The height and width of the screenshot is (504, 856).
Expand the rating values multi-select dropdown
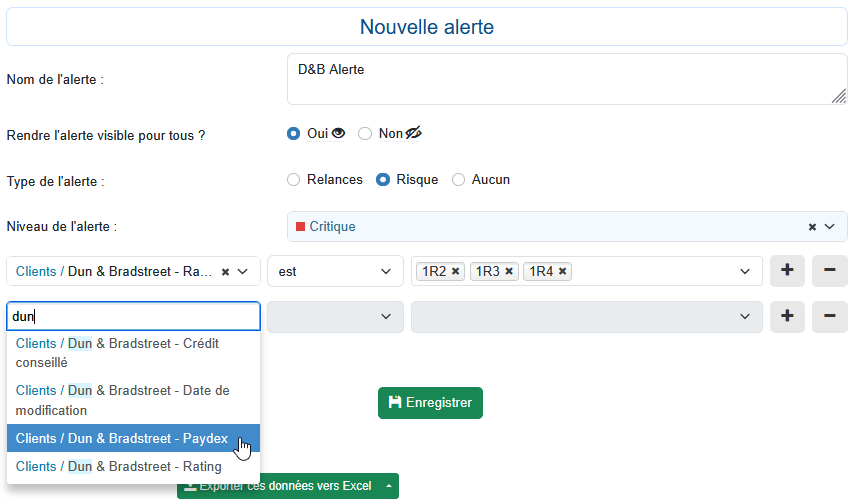tap(744, 271)
